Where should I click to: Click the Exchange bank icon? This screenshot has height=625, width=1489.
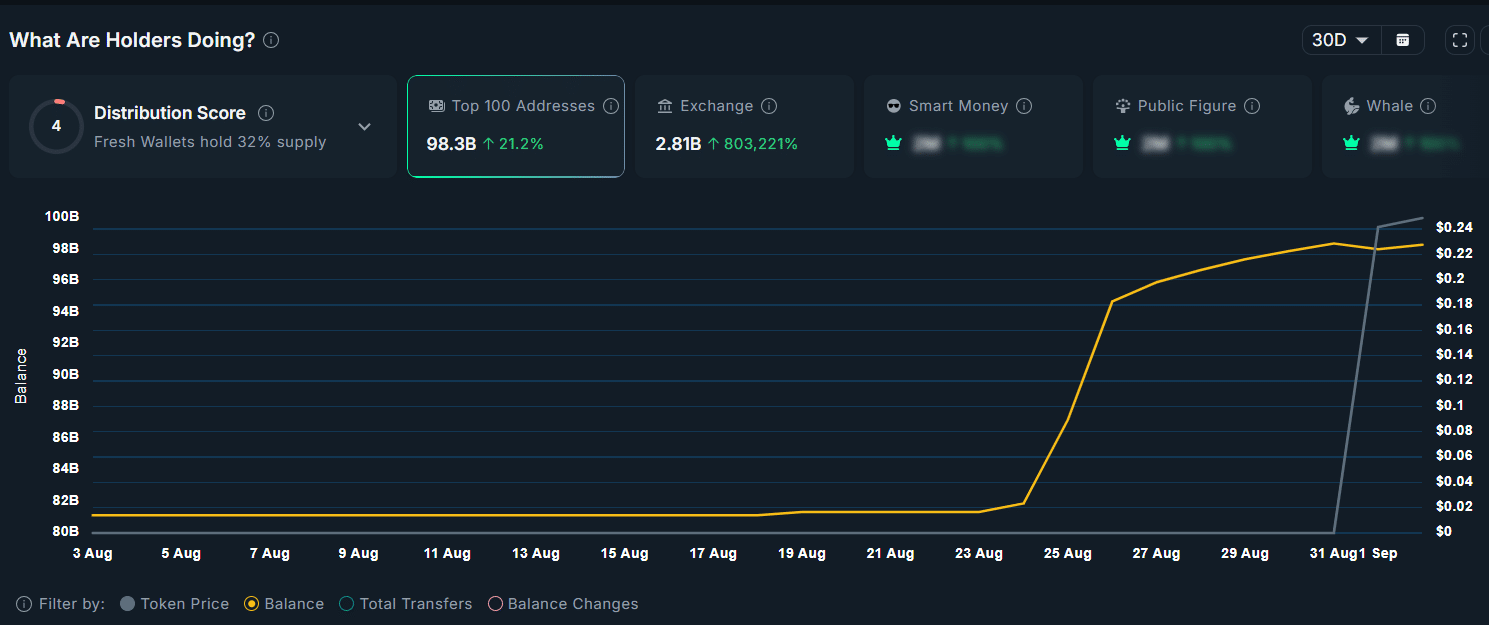665,106
